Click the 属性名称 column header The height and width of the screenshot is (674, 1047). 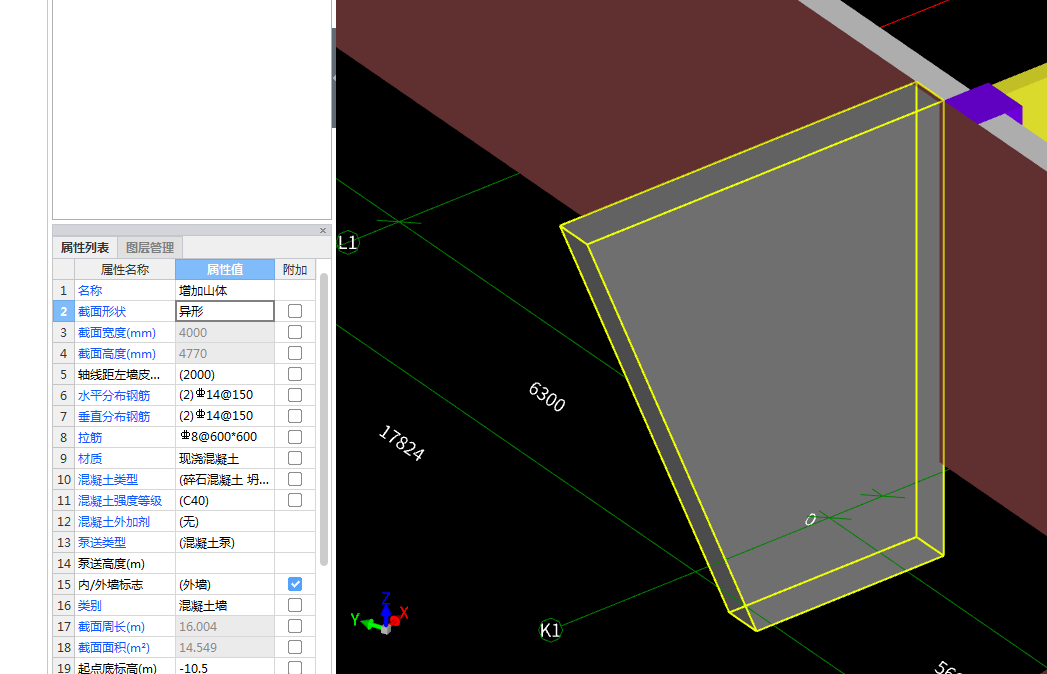point(125,269)
